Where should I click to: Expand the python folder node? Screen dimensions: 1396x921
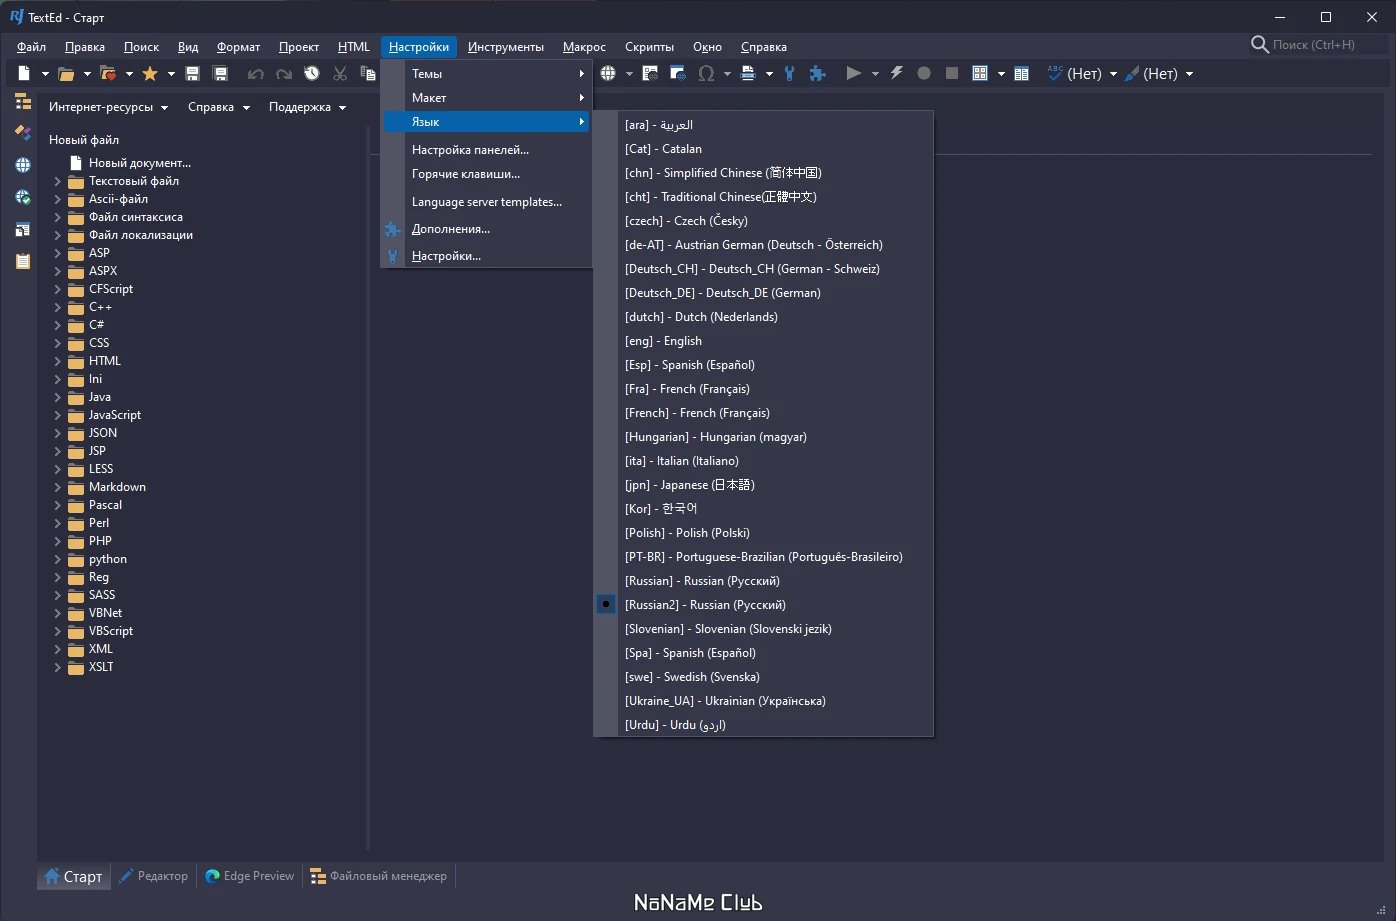tap(57, 559)
